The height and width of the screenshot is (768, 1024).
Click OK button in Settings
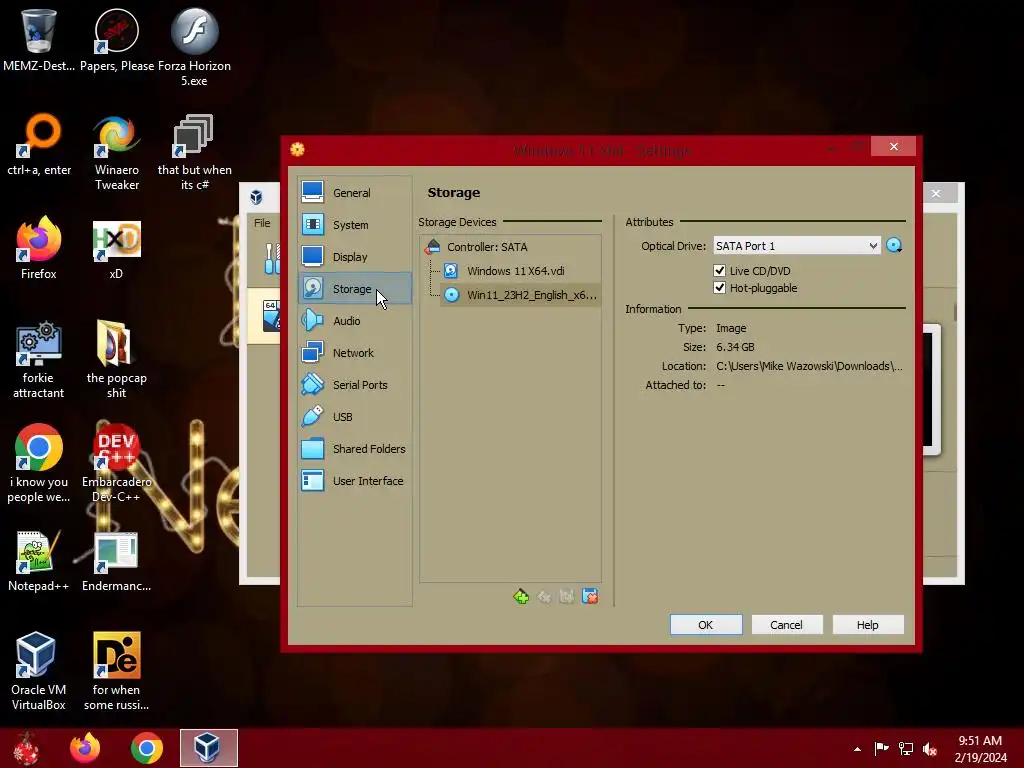pos(705,625)
